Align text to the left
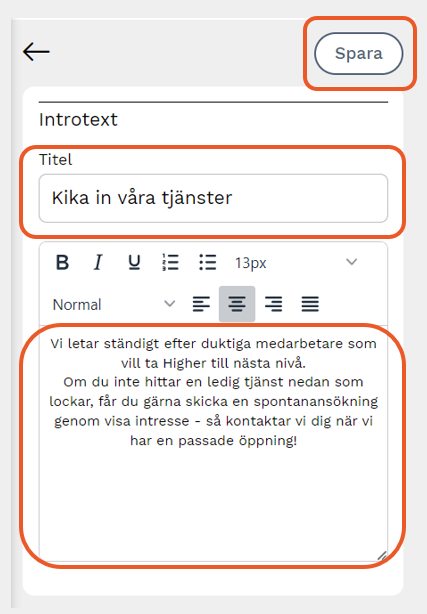 (201, 304)
